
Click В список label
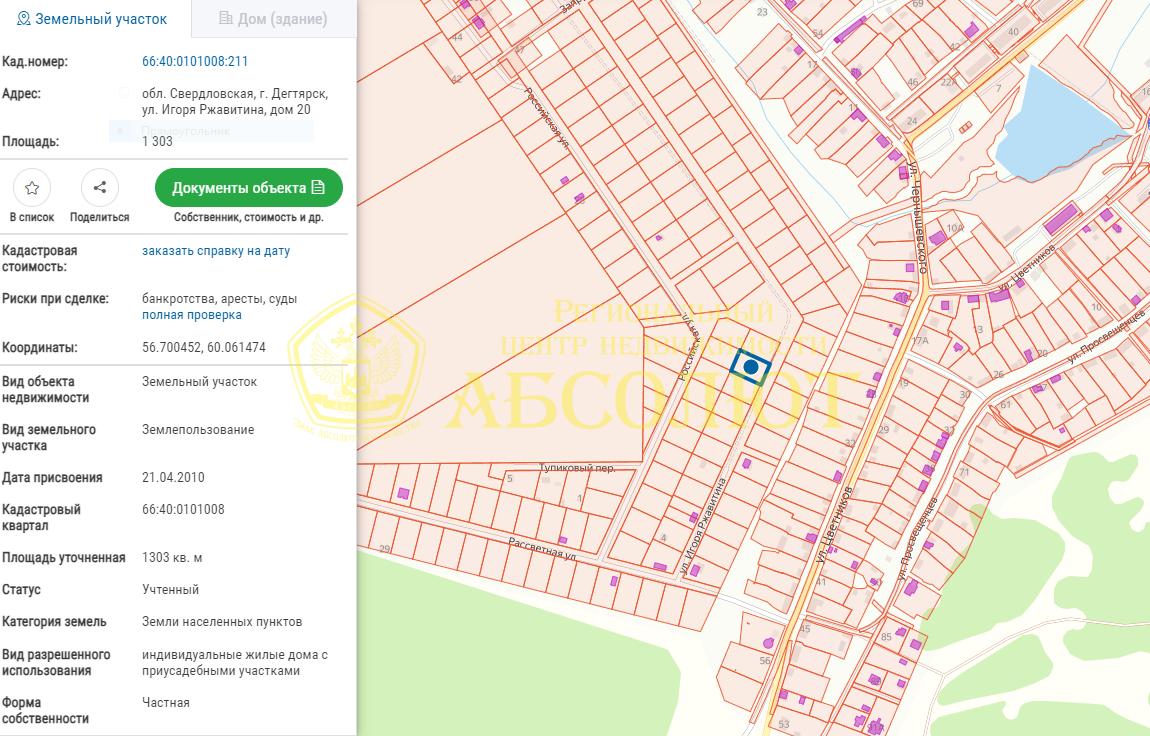(x=32, y=218)
